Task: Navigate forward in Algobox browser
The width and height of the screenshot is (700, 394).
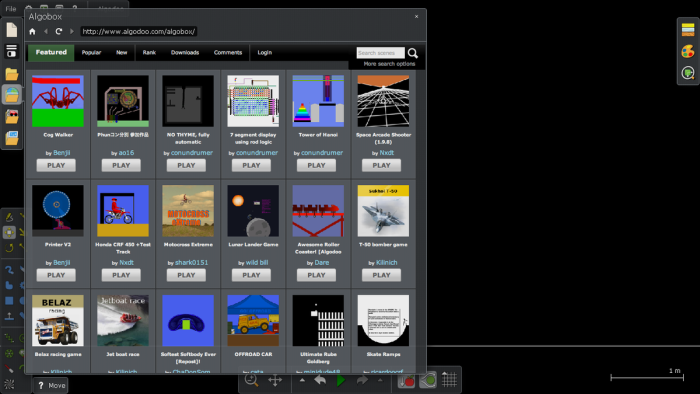Action: pyautogui.click(x=71, y=31)
